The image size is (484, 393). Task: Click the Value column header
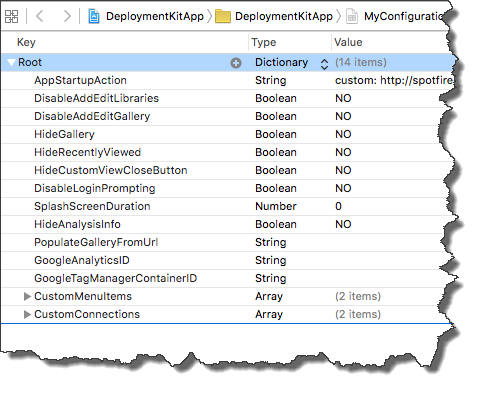tap(348, 42)
